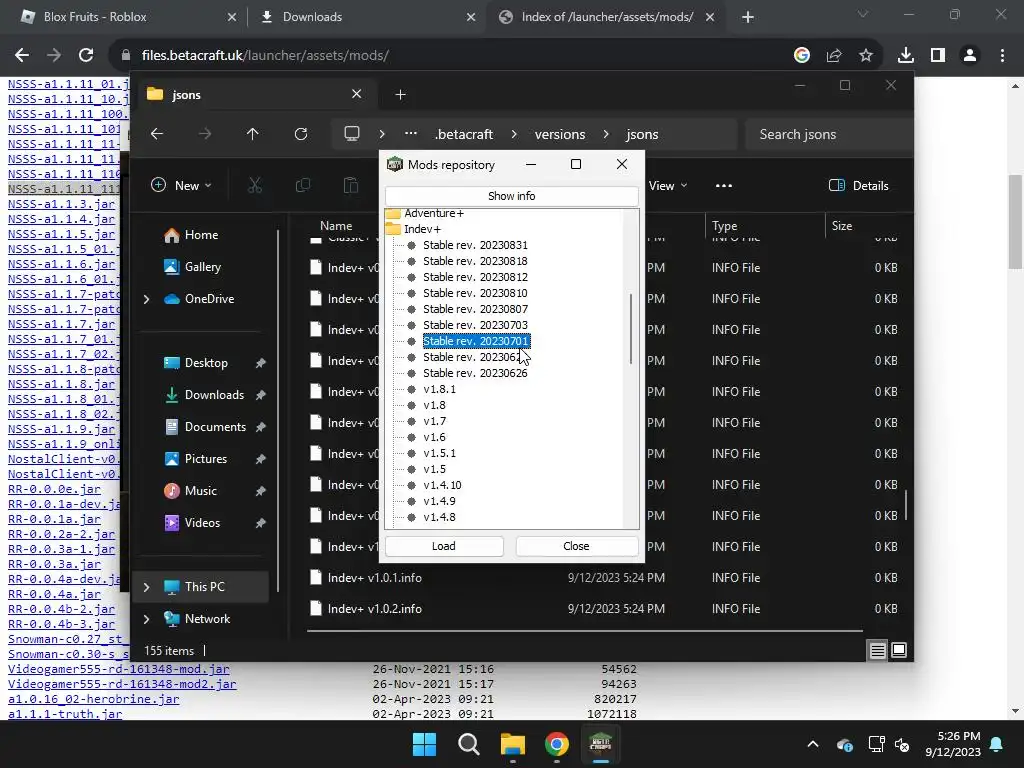Image resolution: width=1024 pixels, height=768 pixels.
Task: Toggle the Details pane button
Action: pyautogui.click(x=859, y=185)
